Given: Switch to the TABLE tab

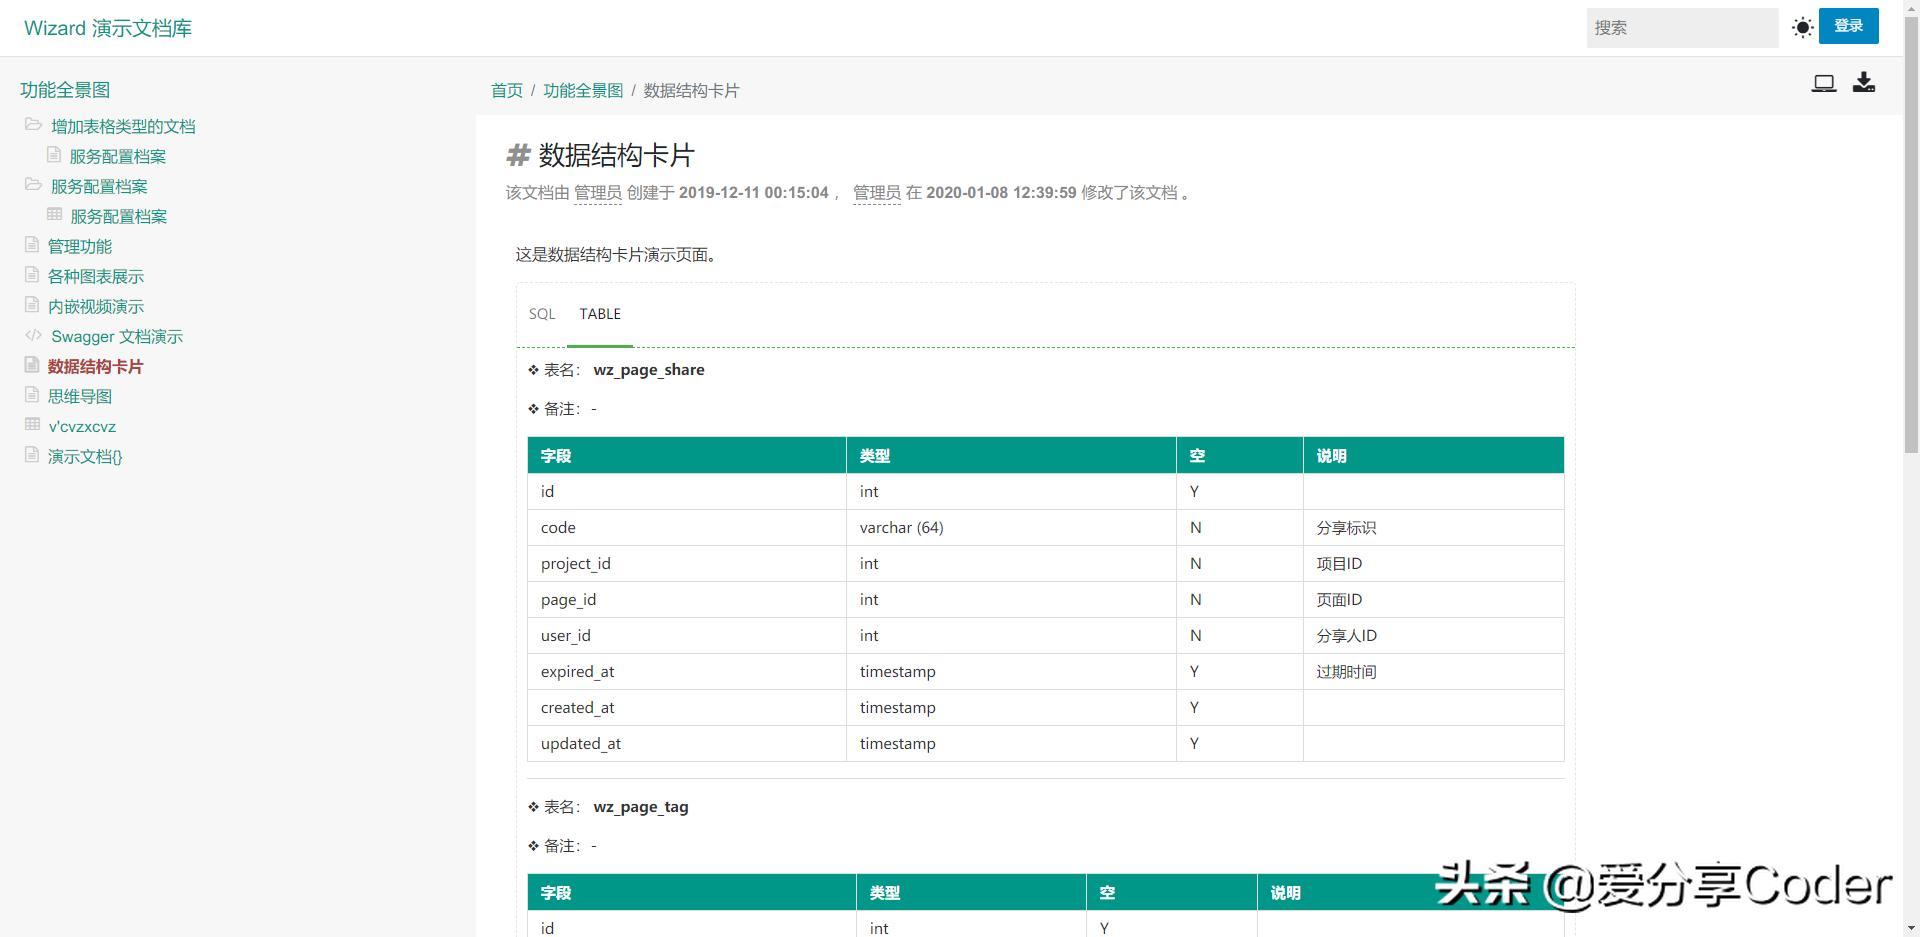Looking at the screenshot, I should point(600,314).
